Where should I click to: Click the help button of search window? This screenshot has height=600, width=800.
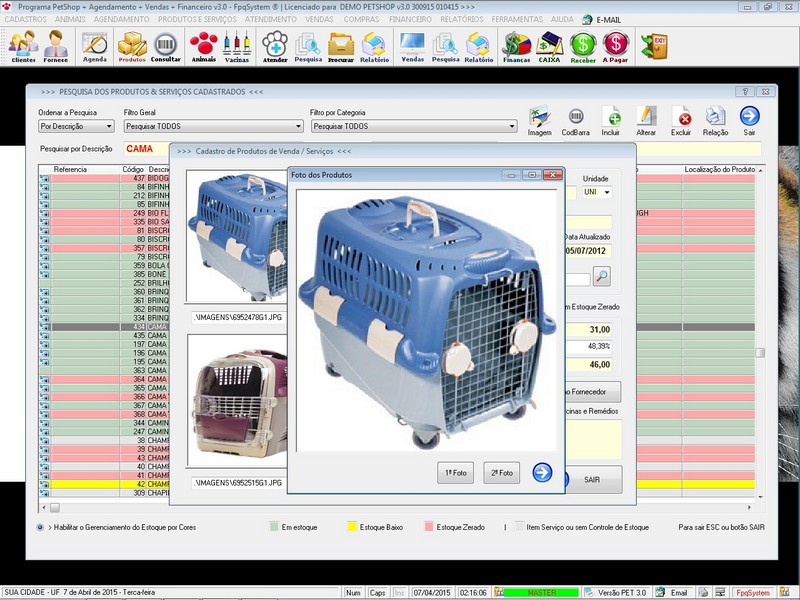pyautogui.click(x=745, y=92)
